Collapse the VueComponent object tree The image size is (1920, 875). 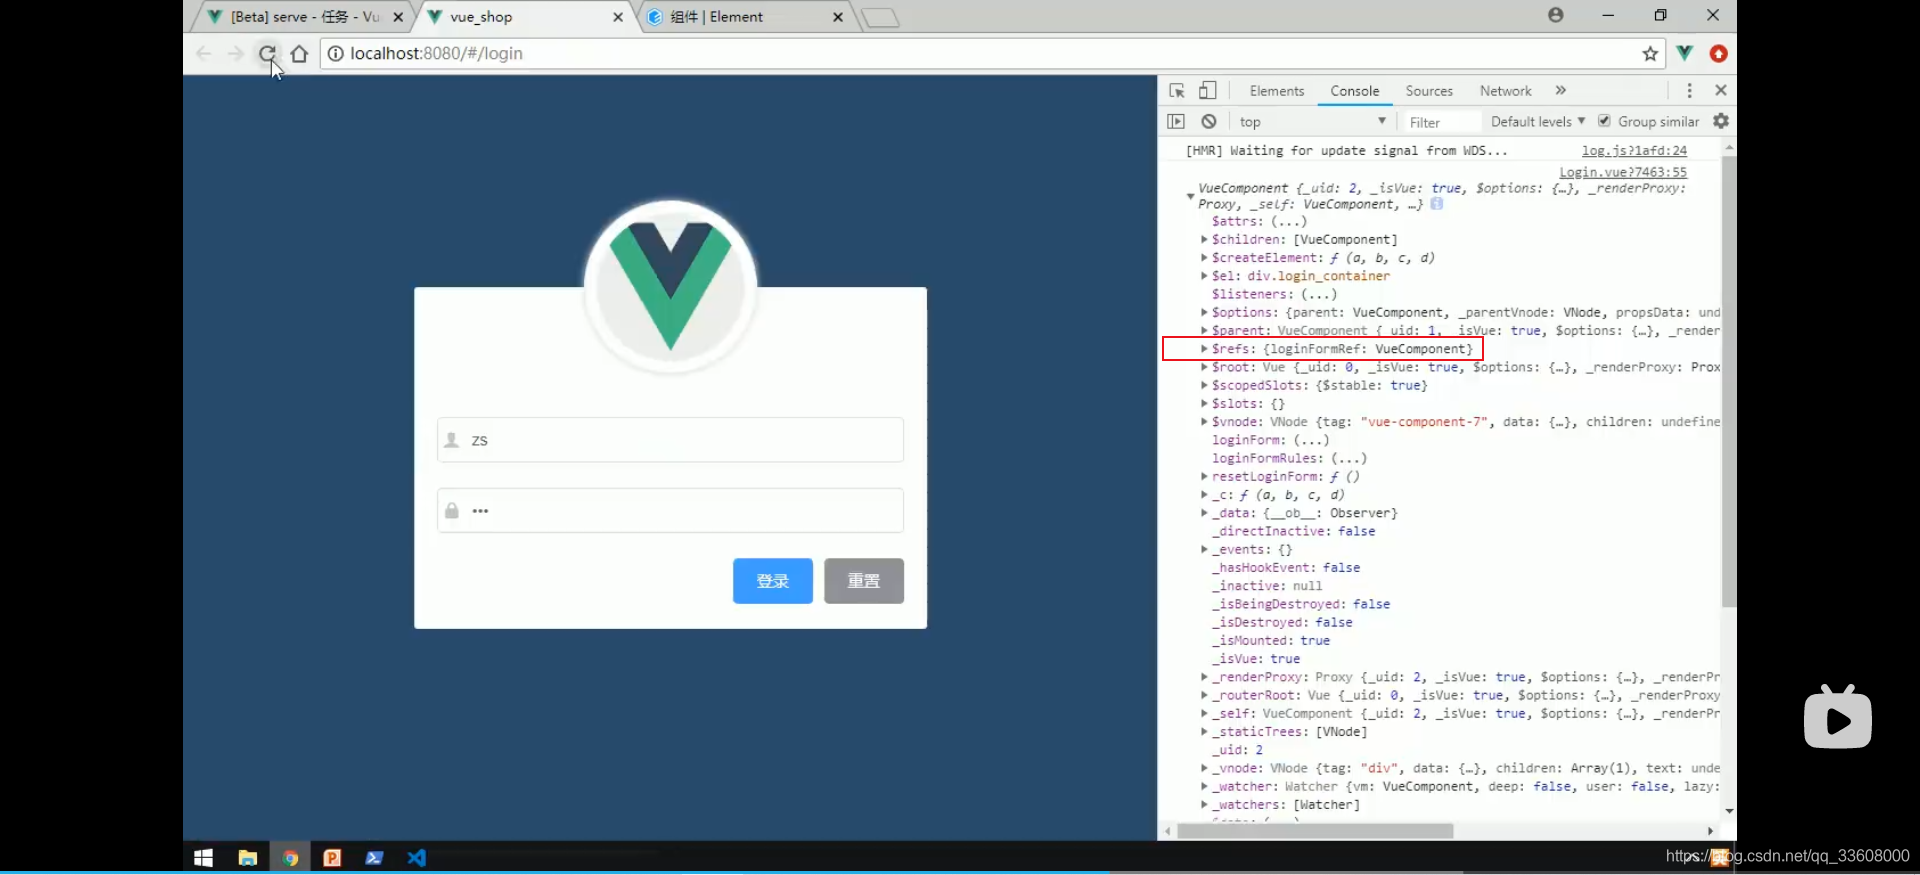1190,196
